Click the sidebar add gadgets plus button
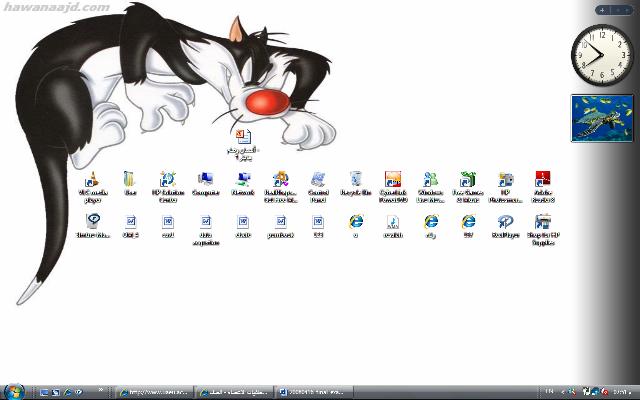 (x=602, y=10)
